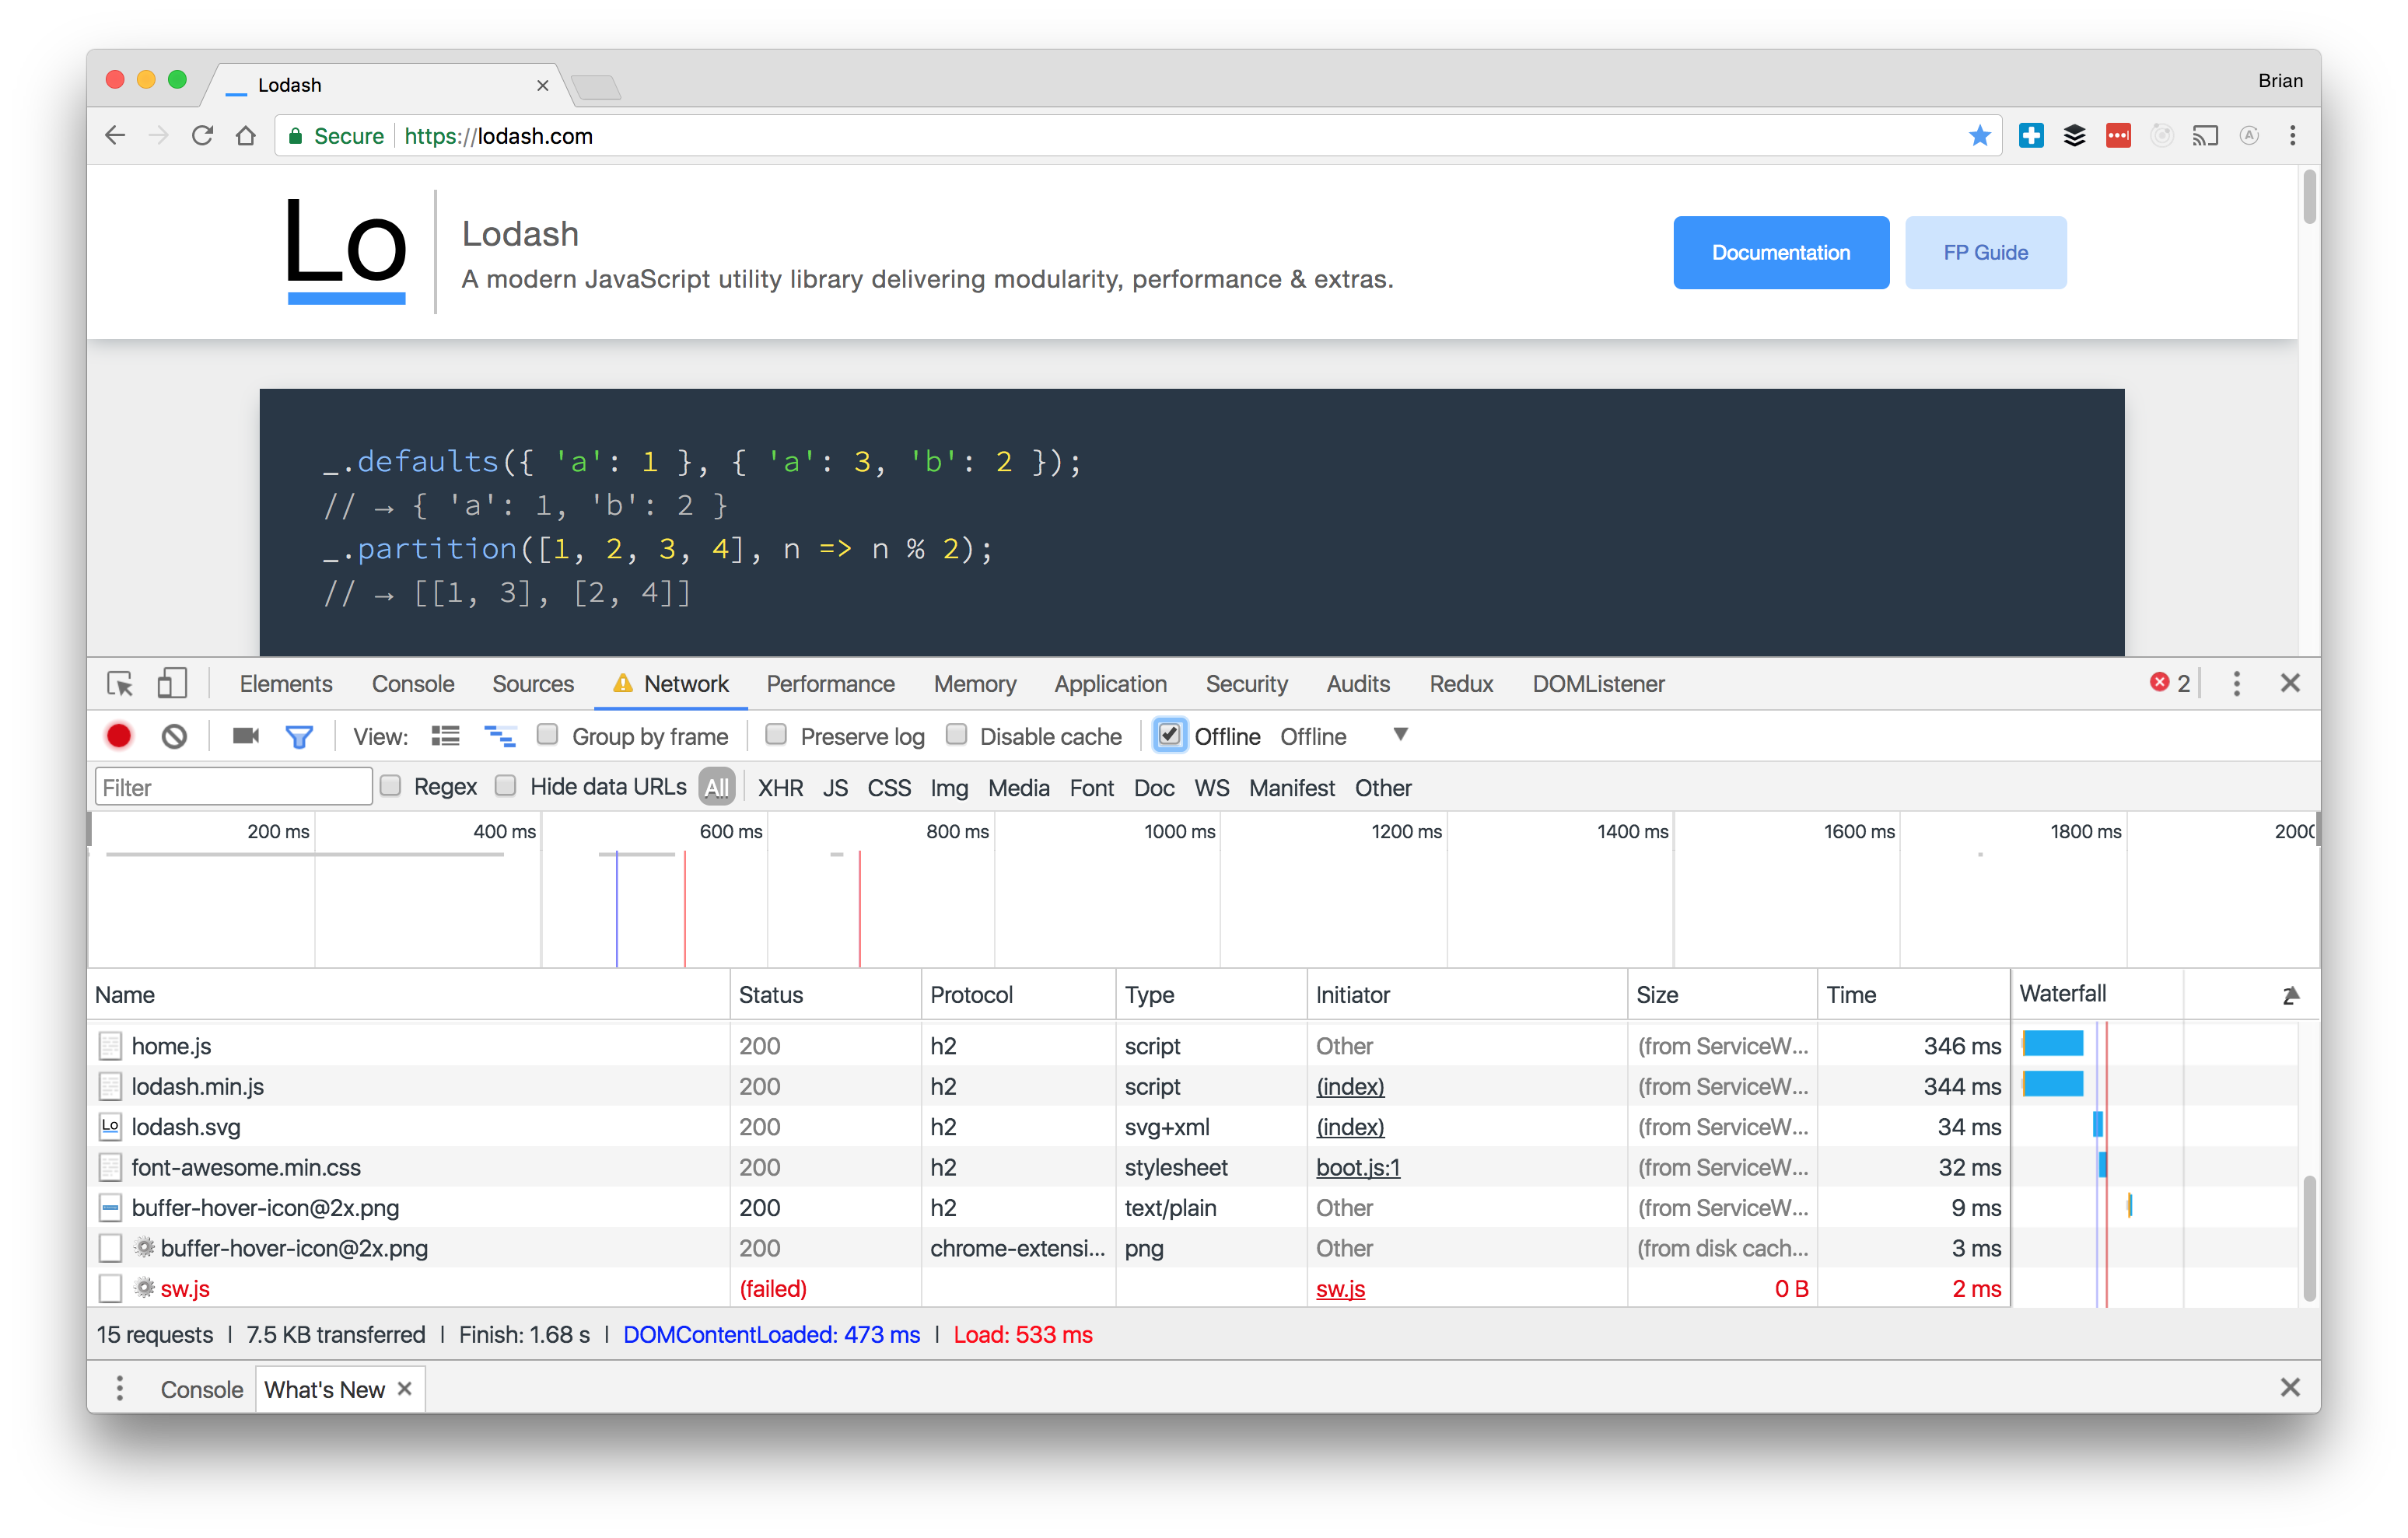The width and height of the screenshot is (2408, 1538).
Task: Clear the network log with the clear icon
Action: coord(174,736)
